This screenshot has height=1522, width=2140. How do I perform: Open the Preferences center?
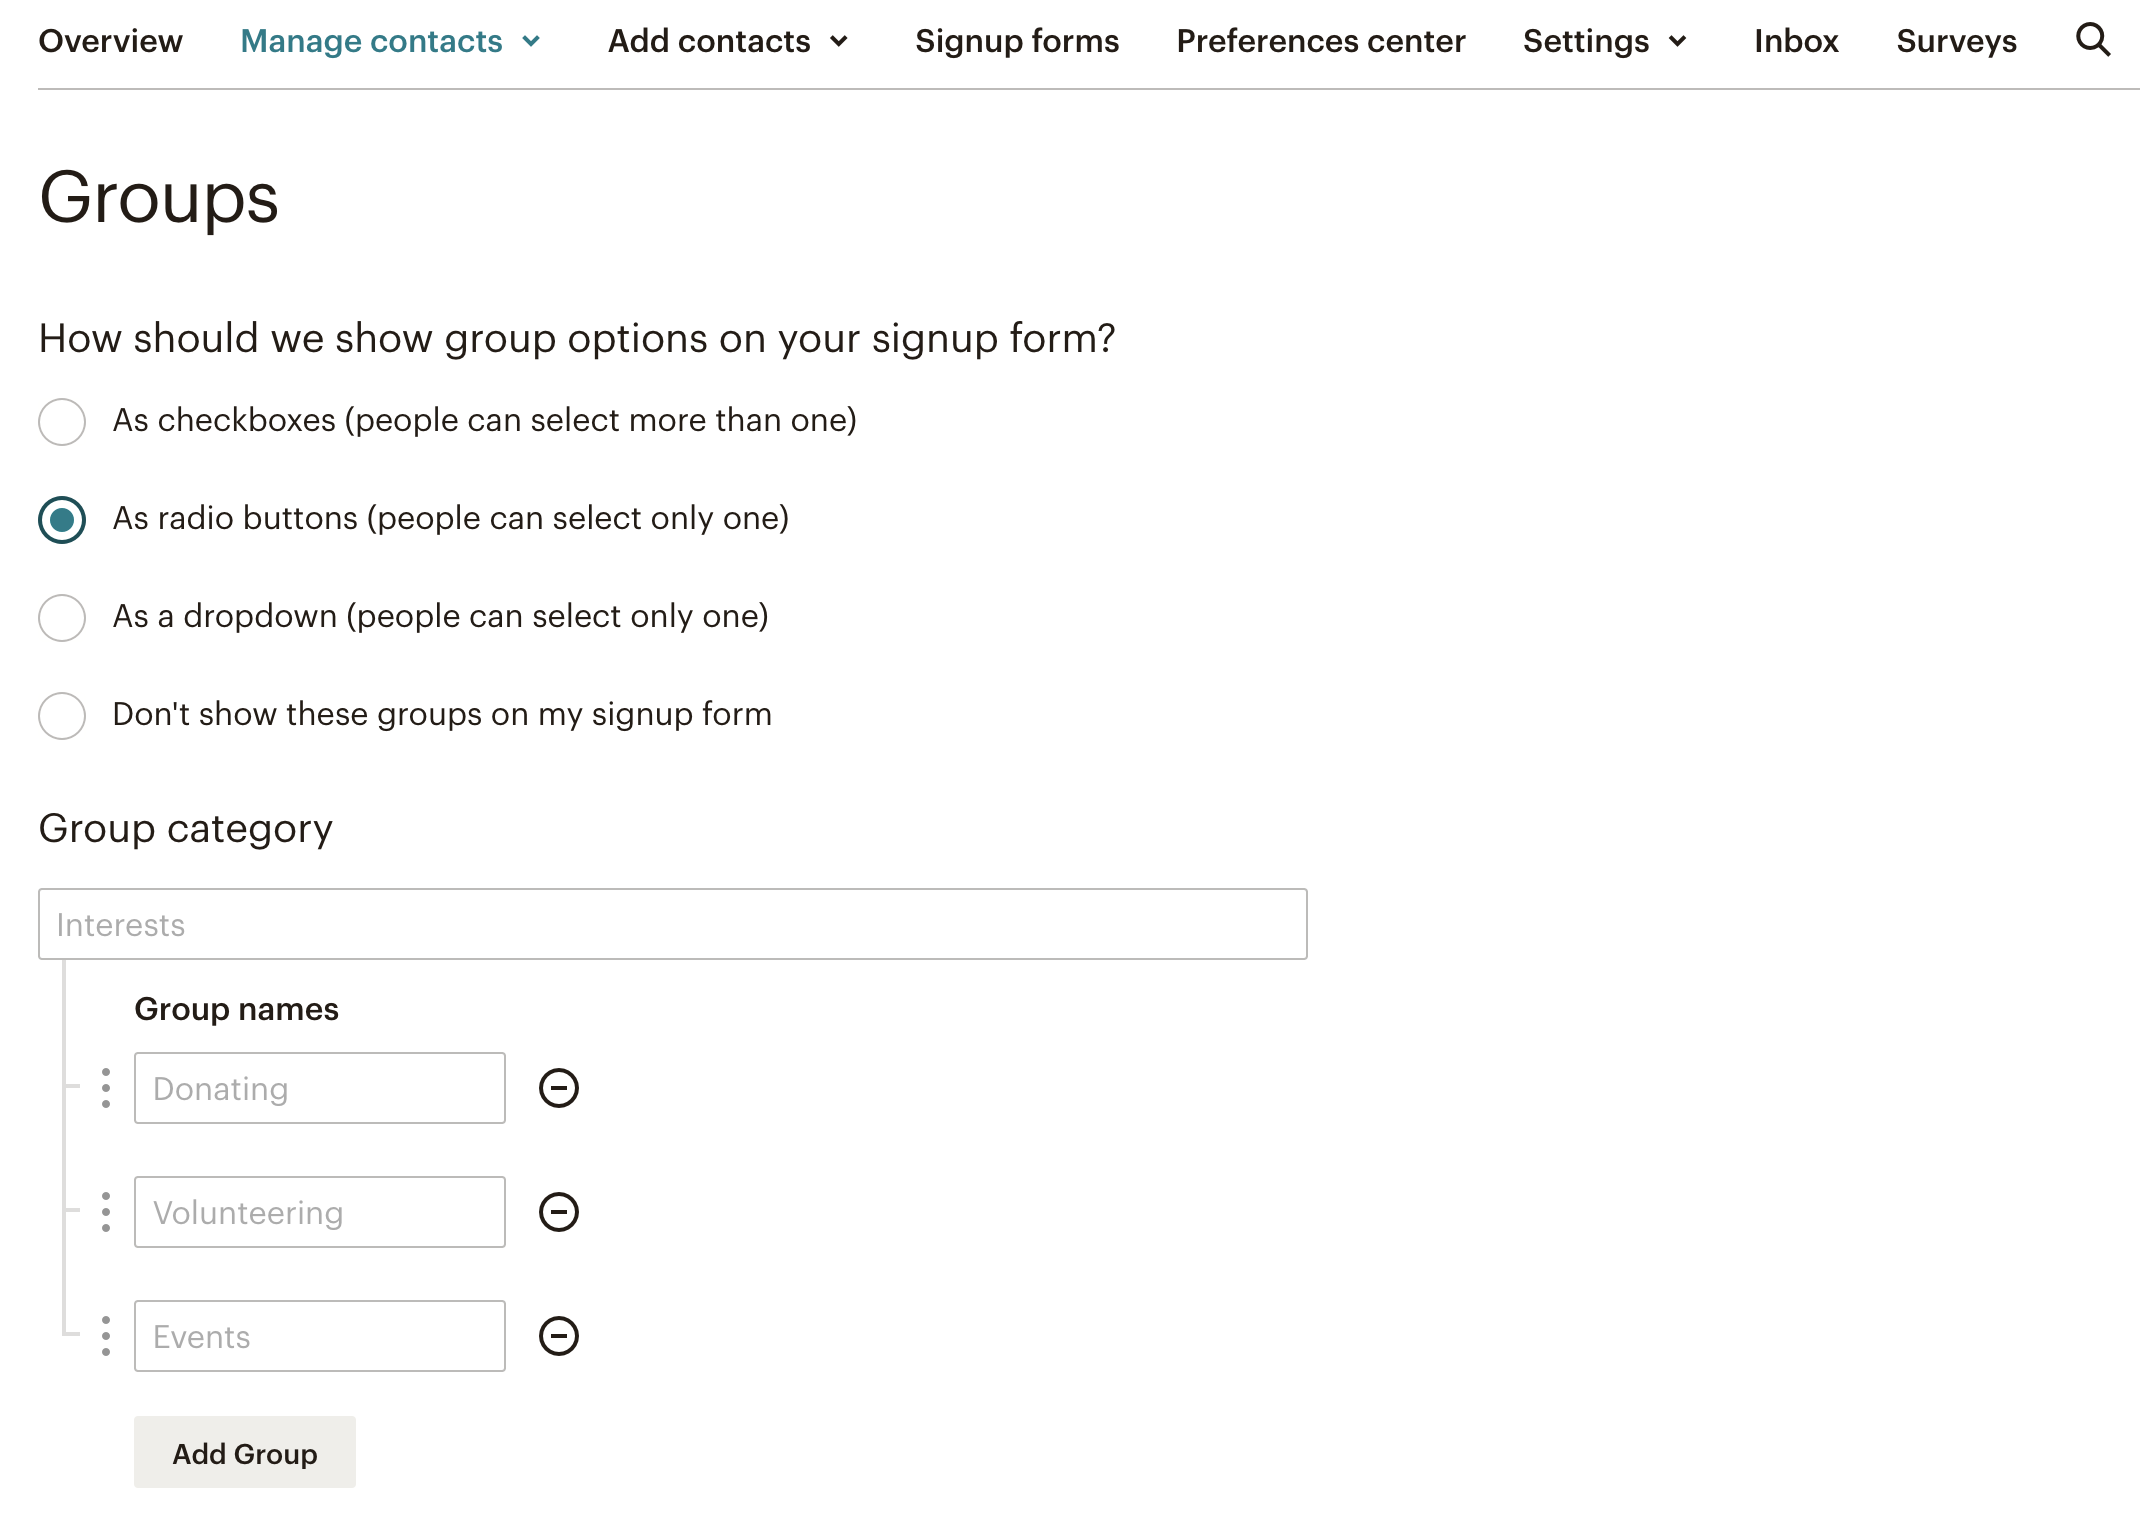point(1321,41)
